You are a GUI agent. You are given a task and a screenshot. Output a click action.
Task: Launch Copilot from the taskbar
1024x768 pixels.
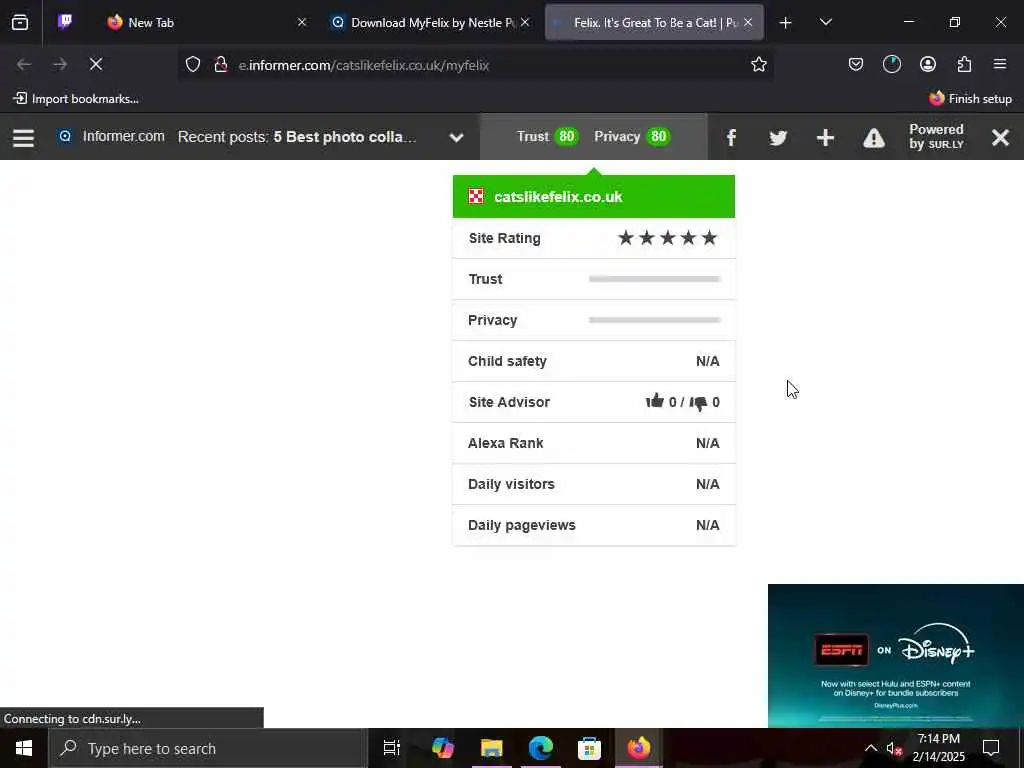443,748
